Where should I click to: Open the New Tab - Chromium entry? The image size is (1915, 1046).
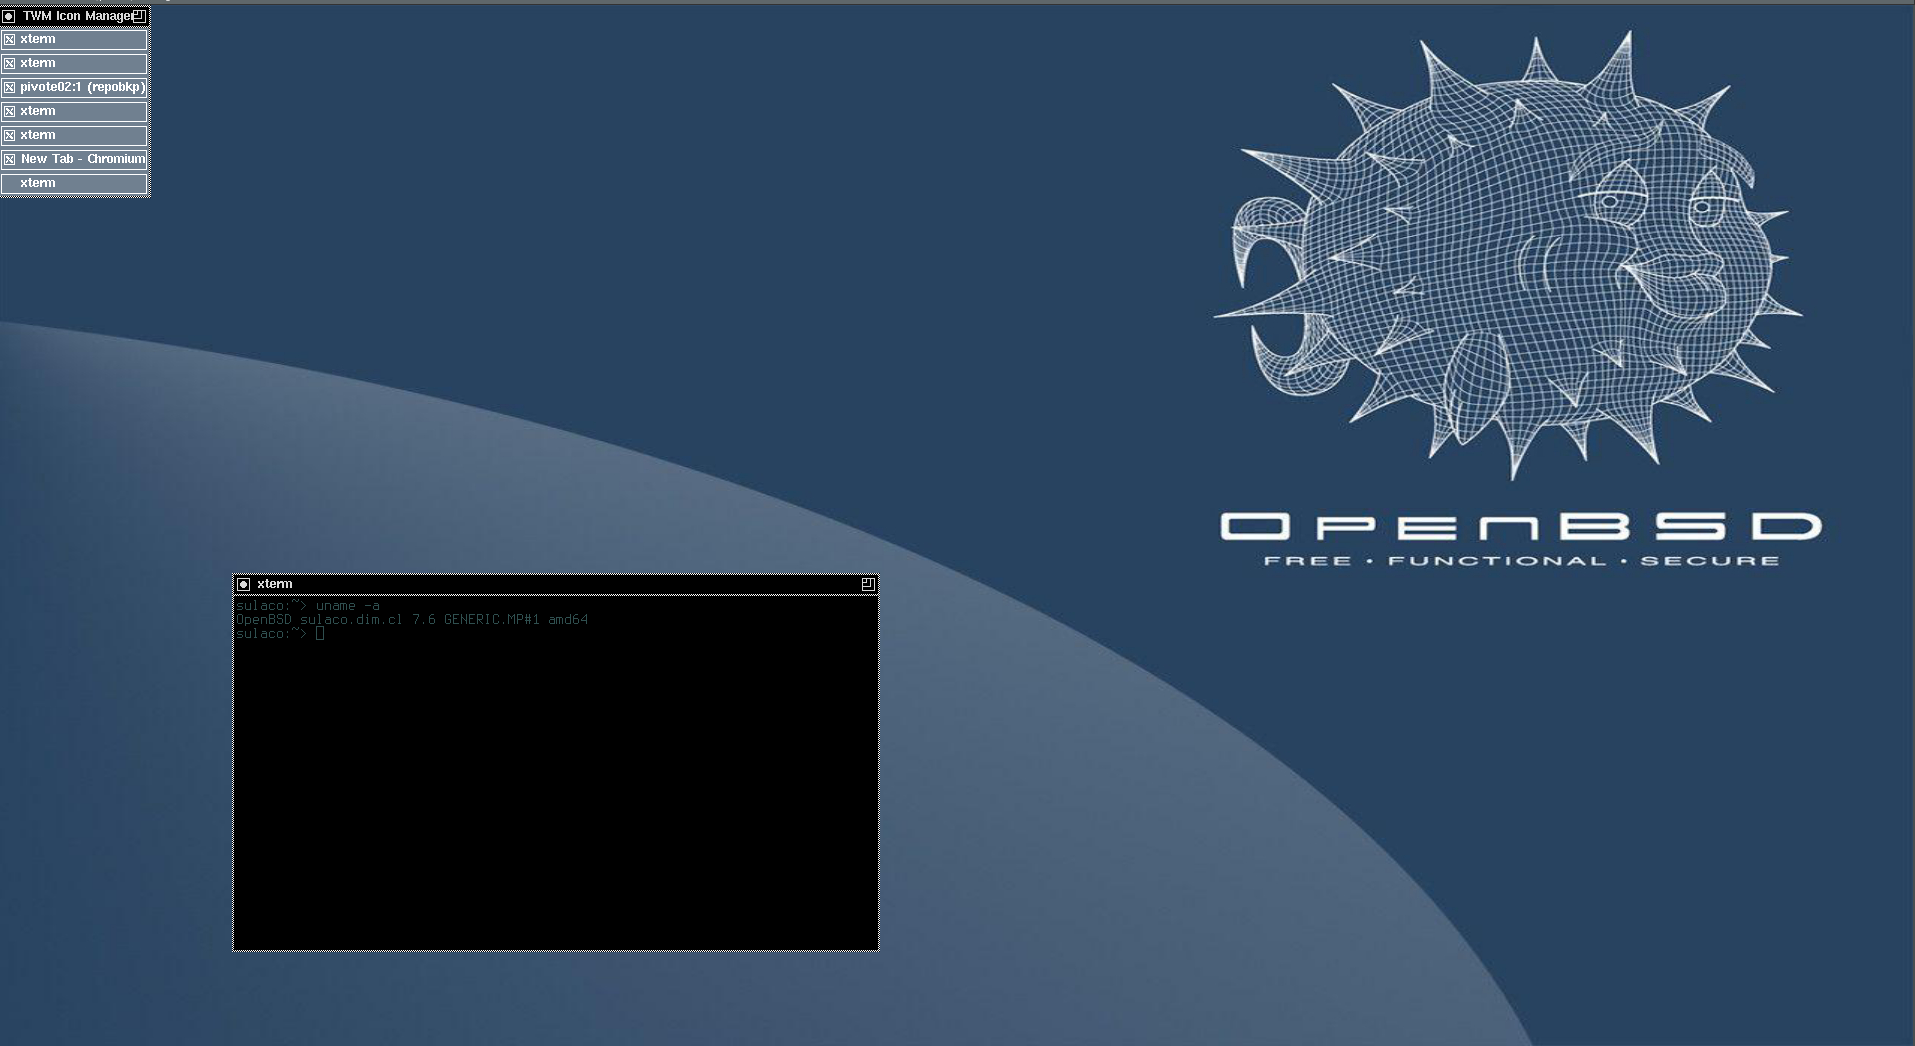(x=75, y=159)
